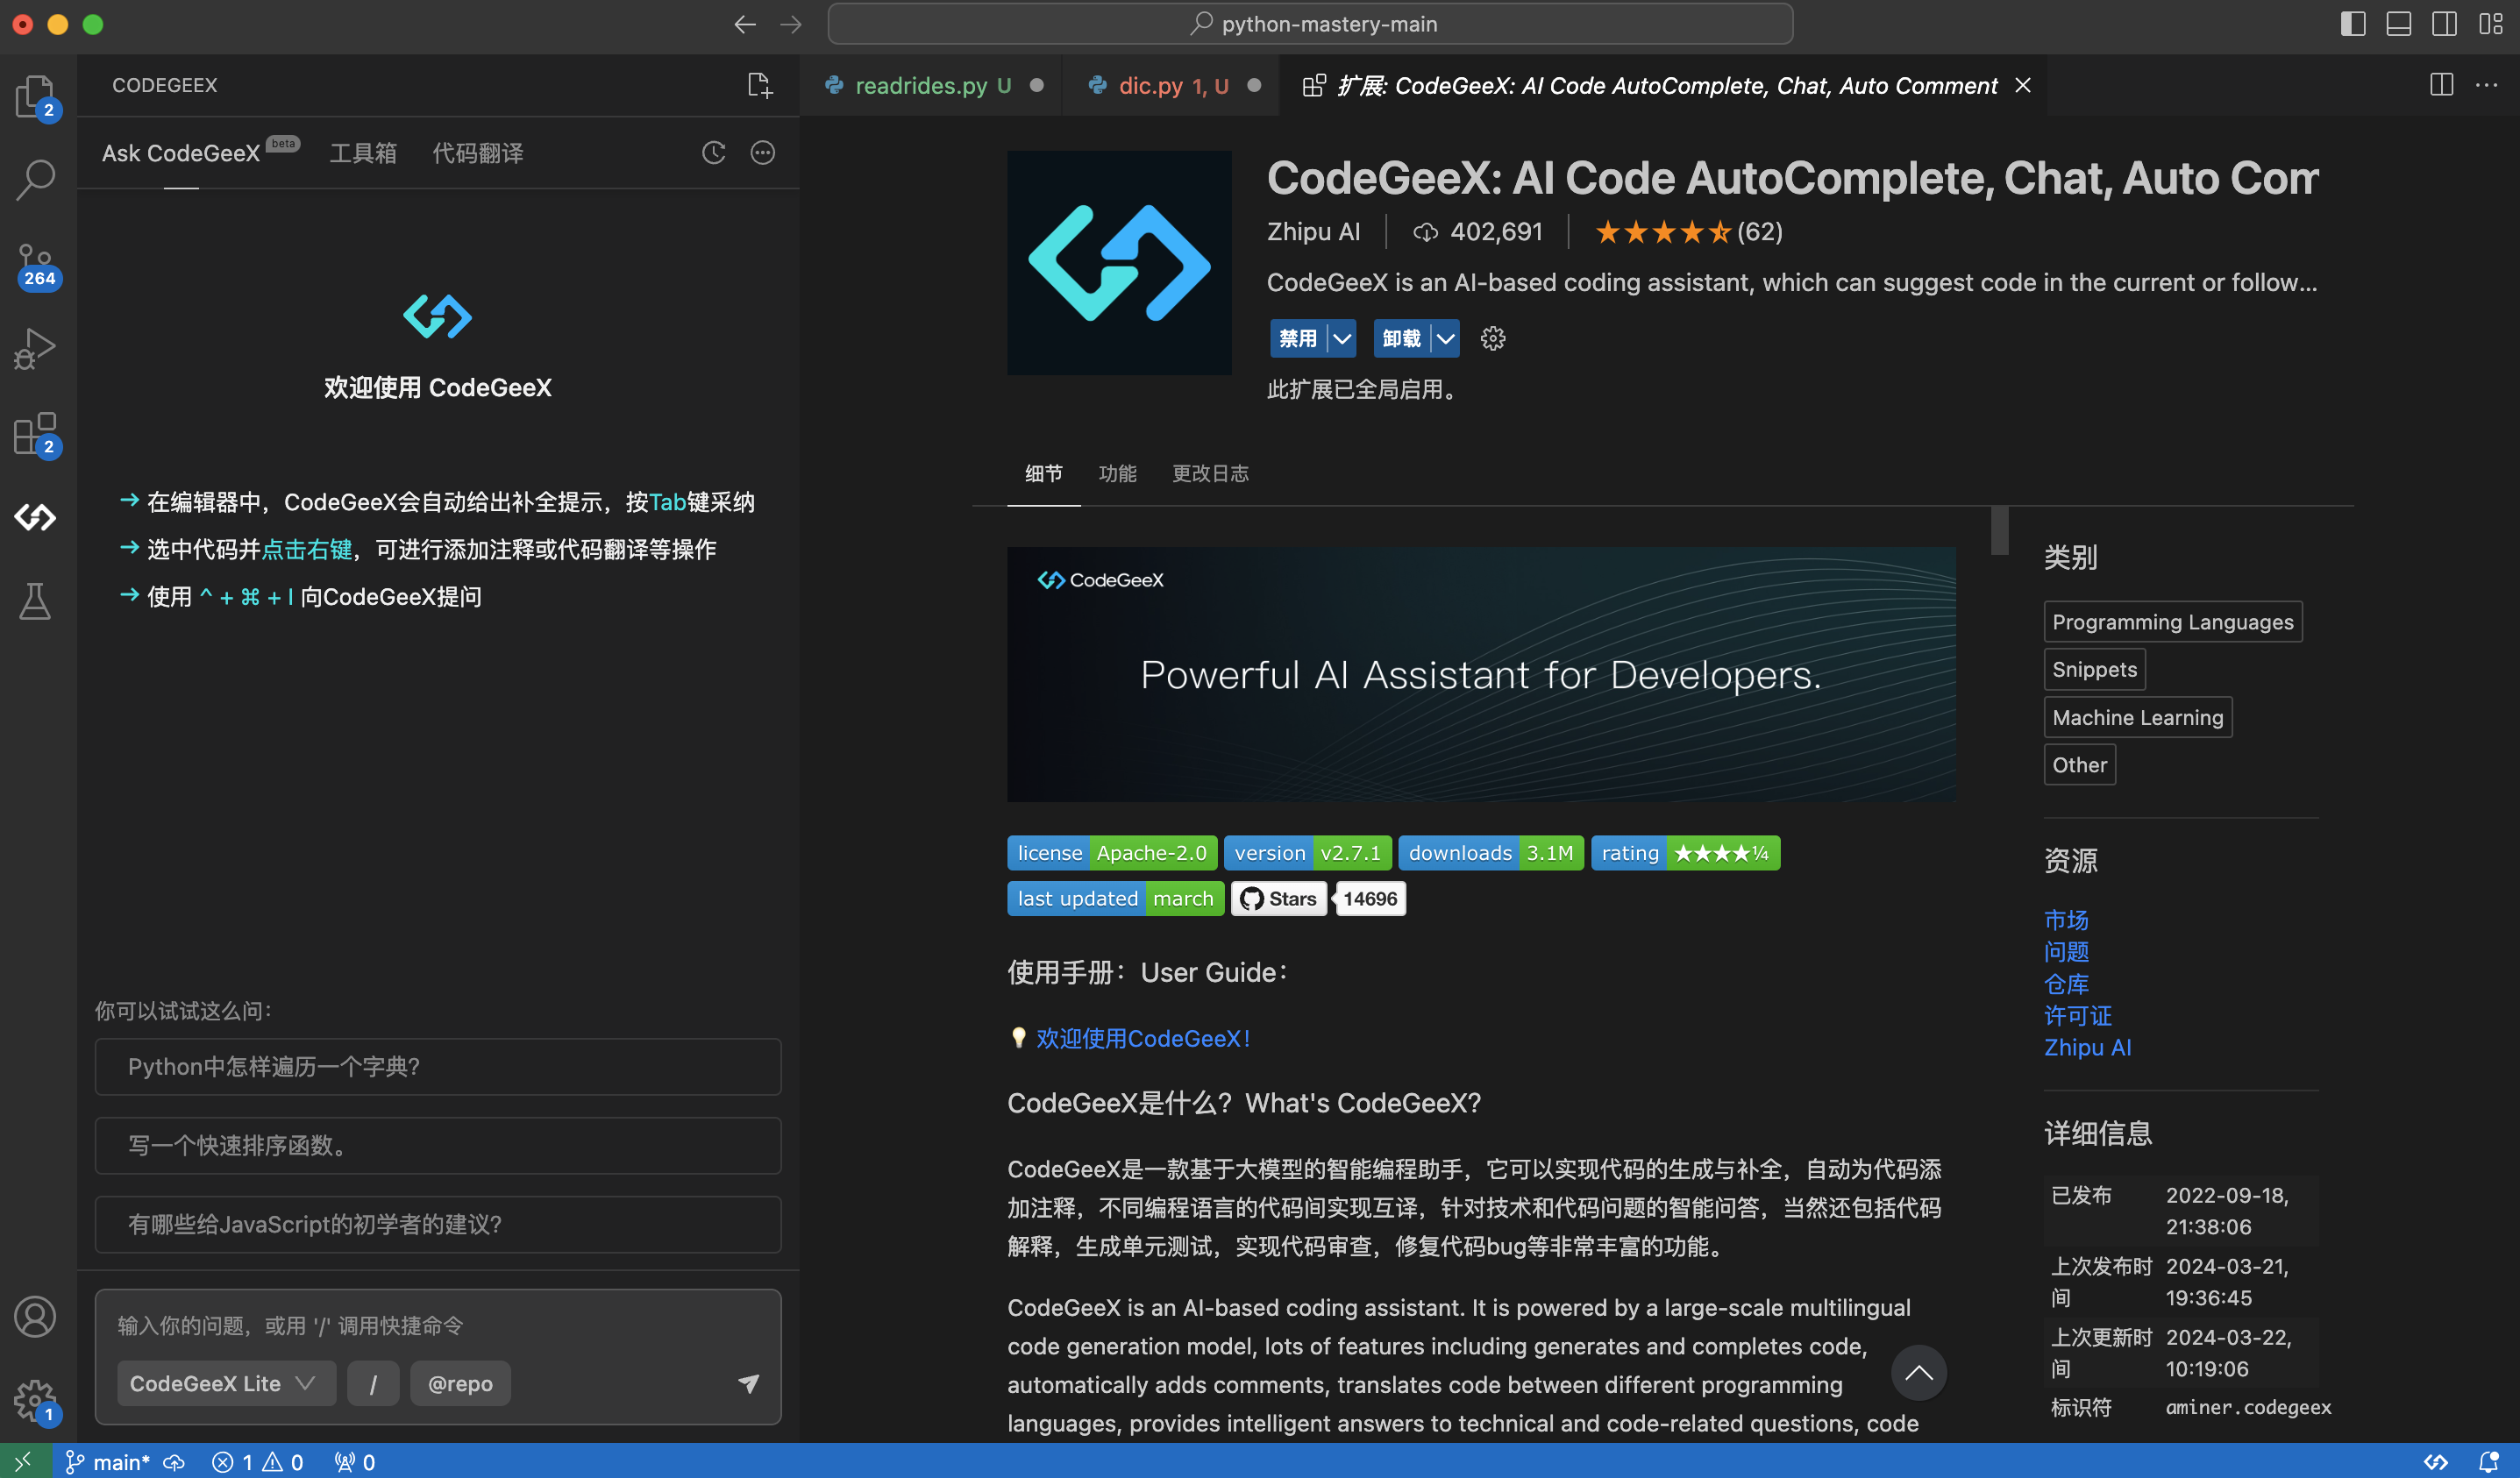Viewport: 2520px width, 1478px height.
Task: Open the Extensions view in activity bar
Action: coord(36,434)
